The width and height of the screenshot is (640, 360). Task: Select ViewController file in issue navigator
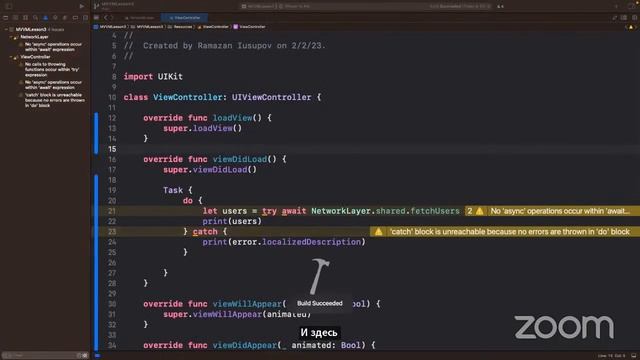(x=35, y=57)
